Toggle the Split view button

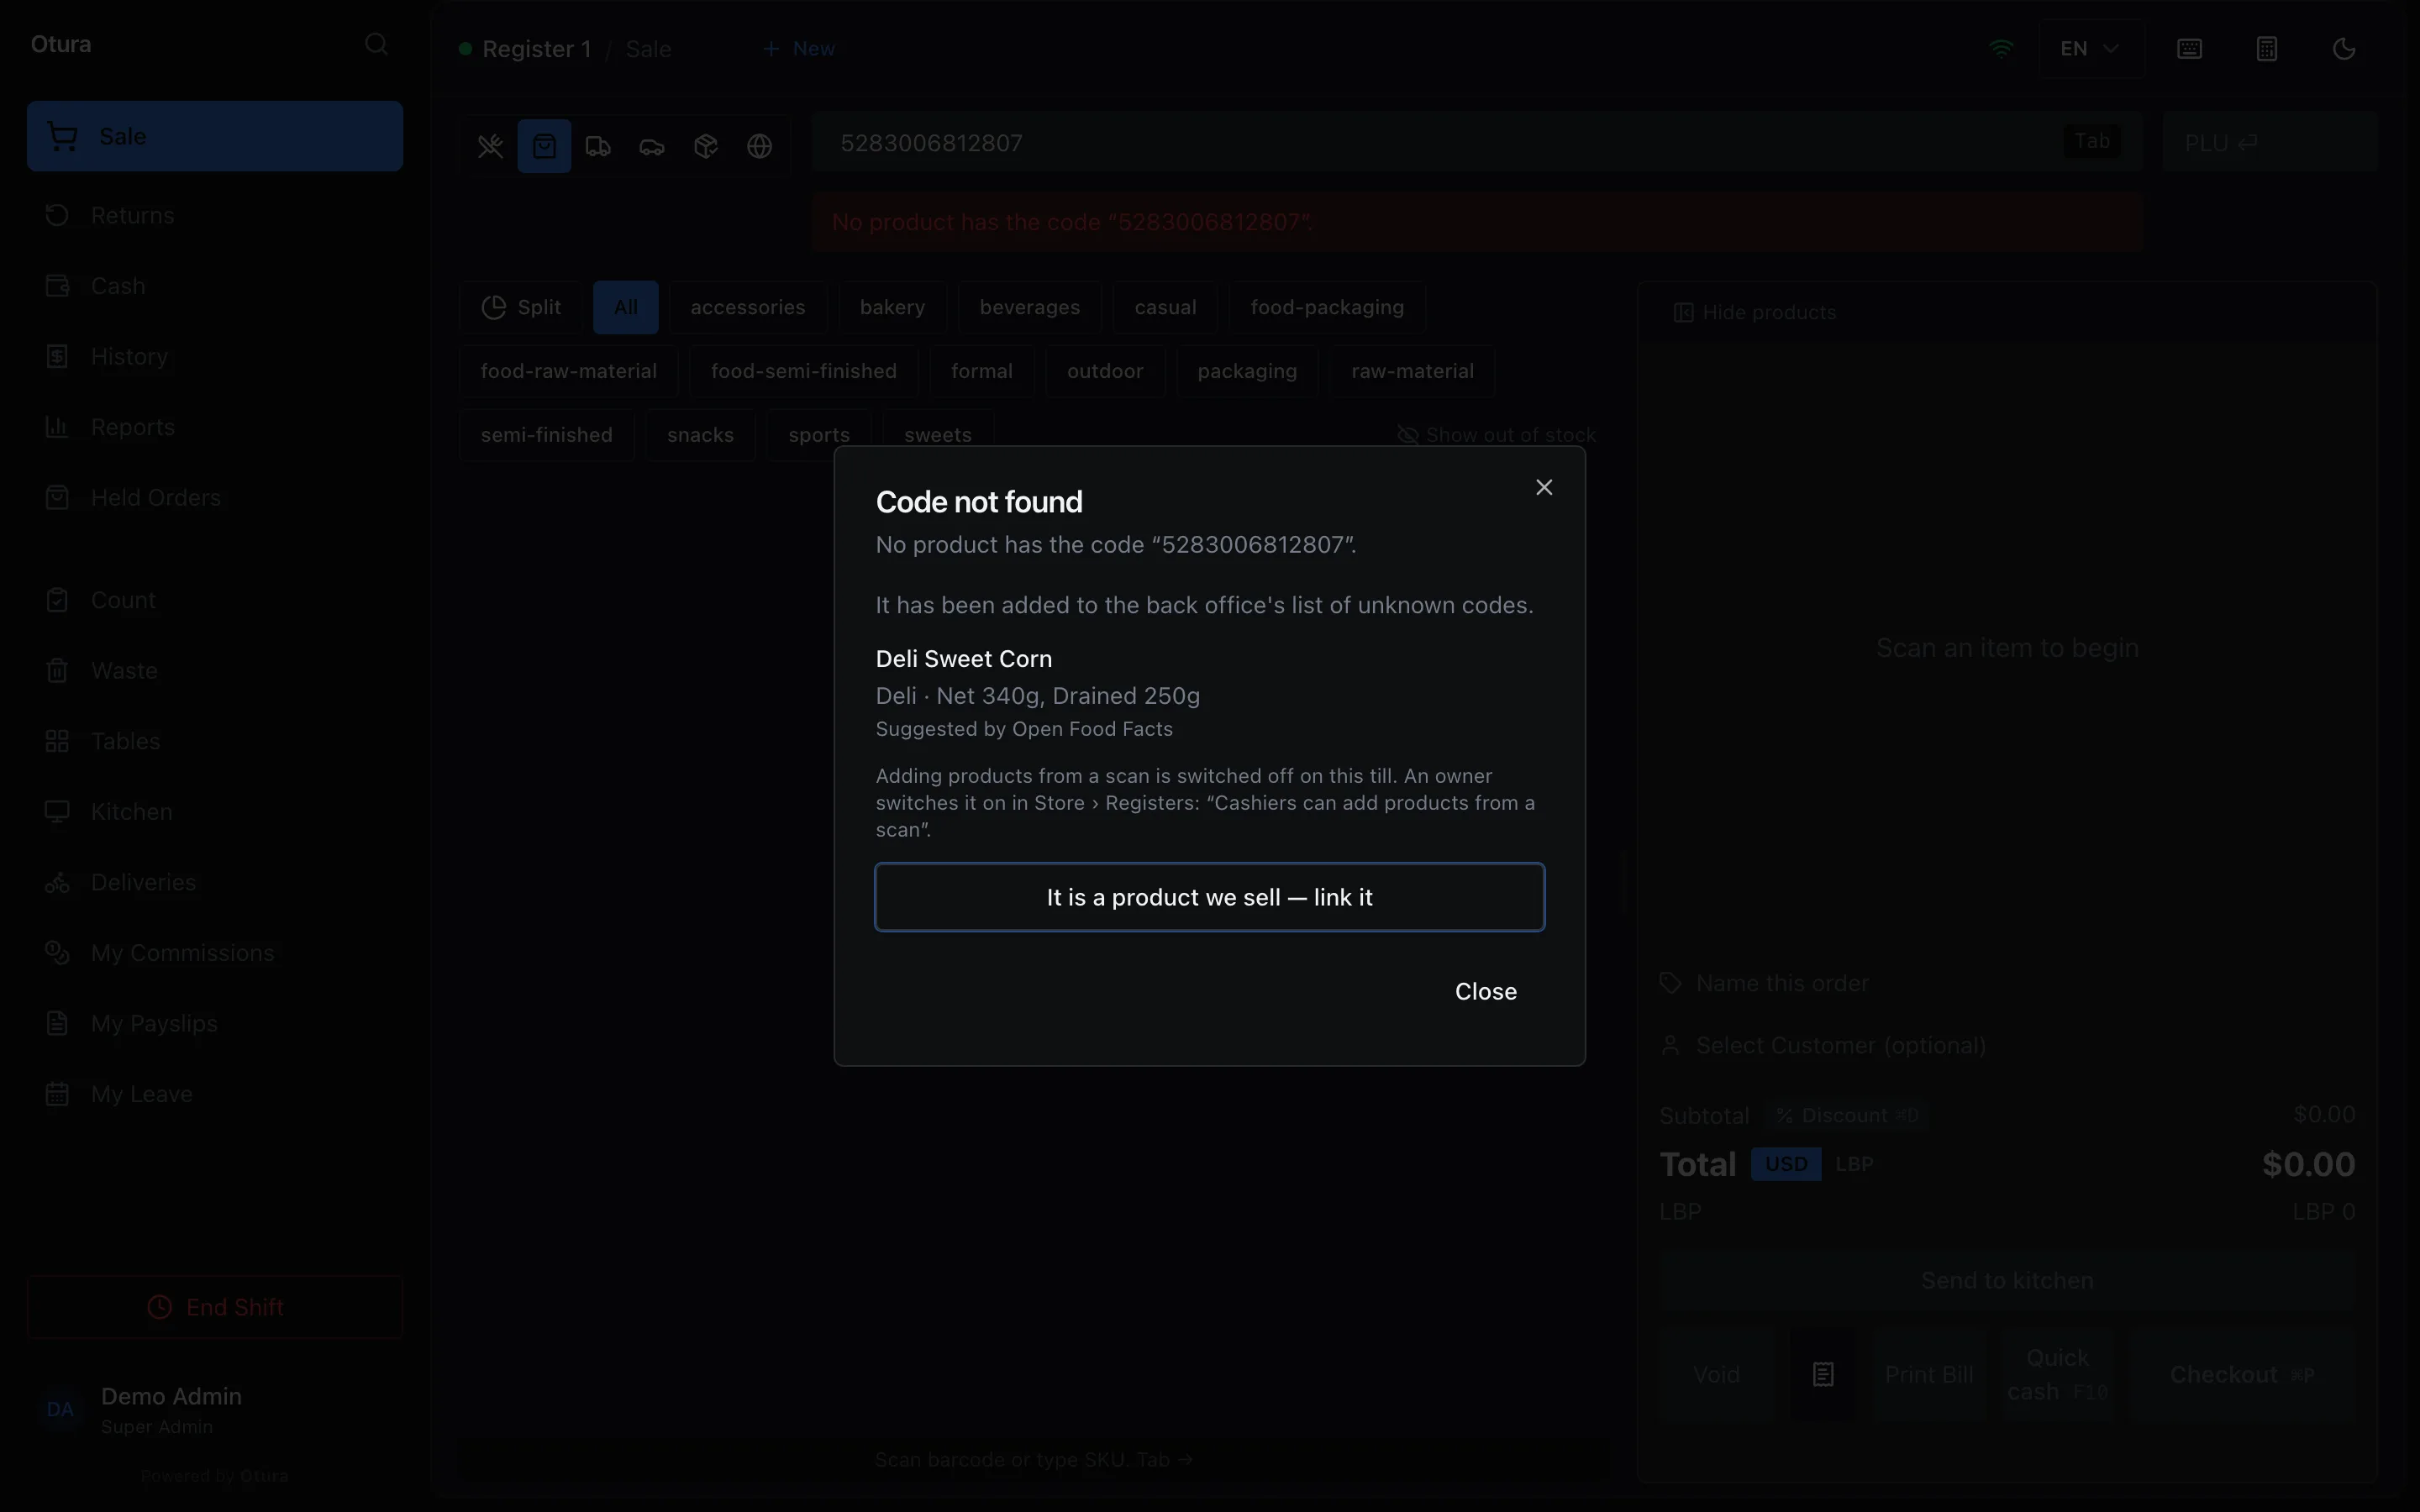point(521,307)
